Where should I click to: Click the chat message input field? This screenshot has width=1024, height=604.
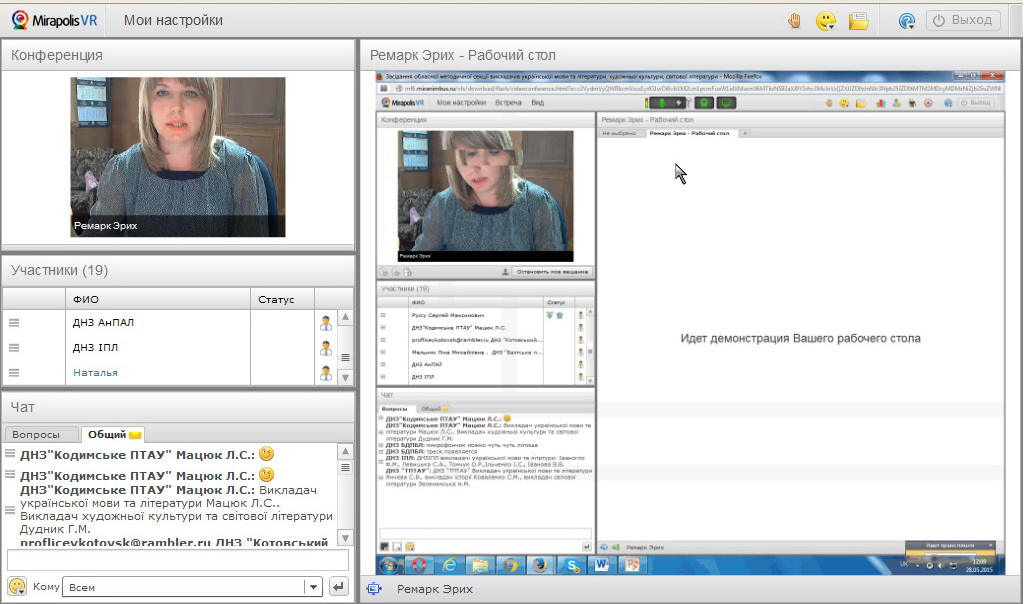coord(178,560)
